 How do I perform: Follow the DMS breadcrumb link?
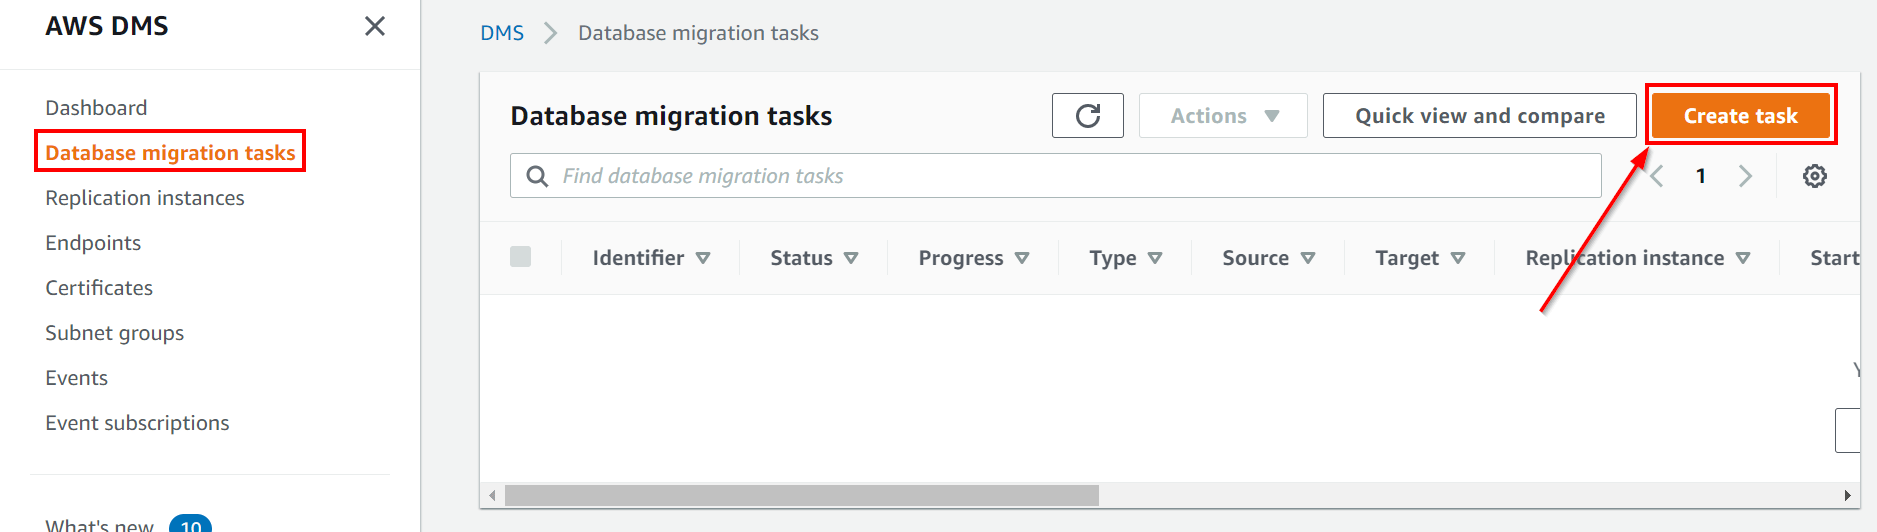pos(502,33)
